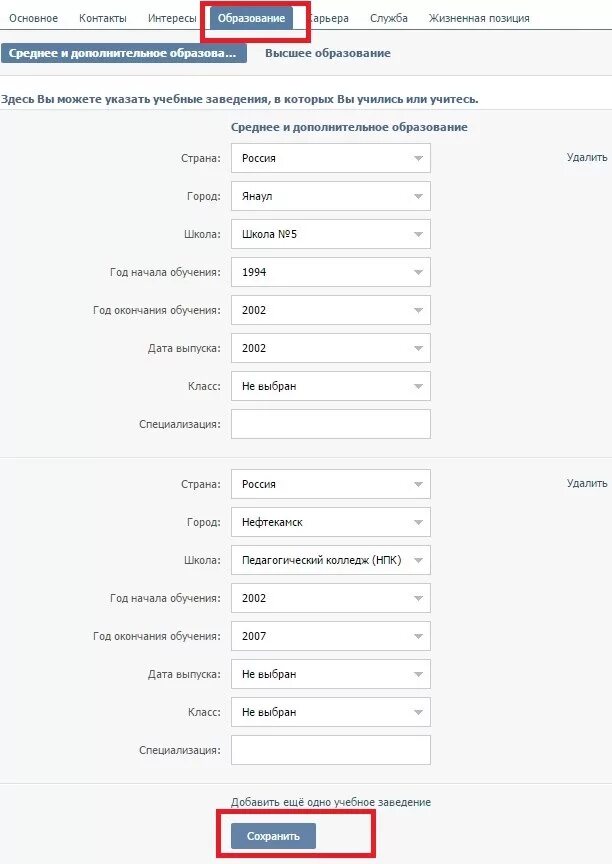This screenshot has height=864, width=612.
Task: Change end year dropdown showing 2007
Action: click(330, 636)
